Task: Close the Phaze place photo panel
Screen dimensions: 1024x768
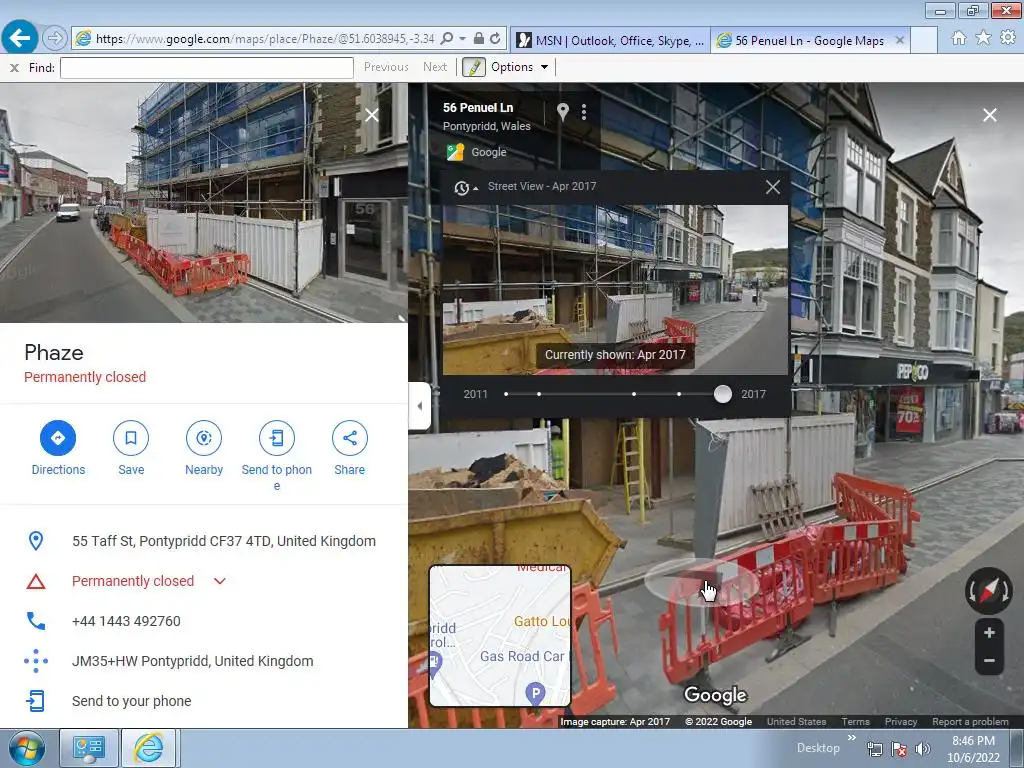Action: (x=372, y=116)
